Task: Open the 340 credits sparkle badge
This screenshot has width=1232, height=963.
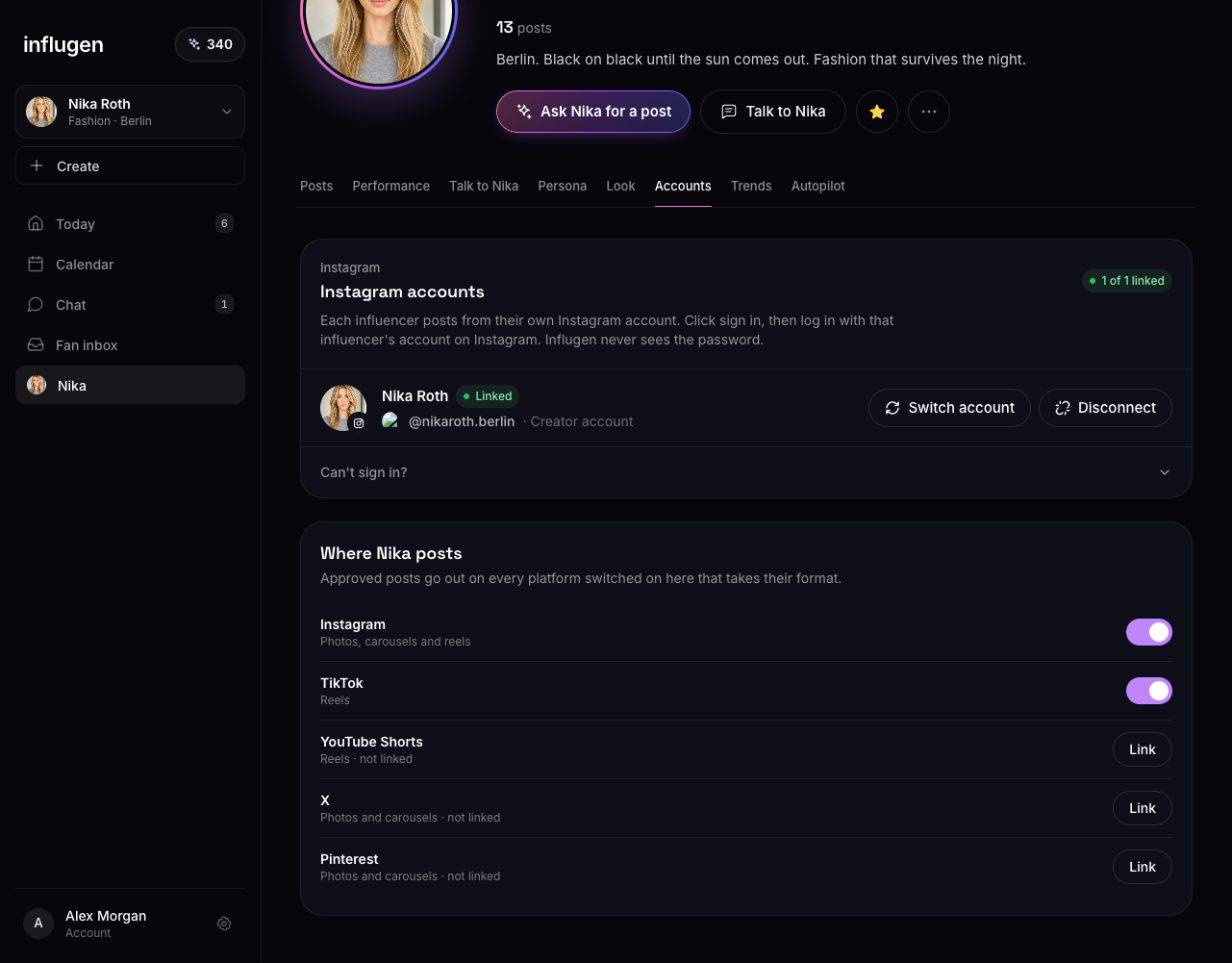Action: [210, 44]
